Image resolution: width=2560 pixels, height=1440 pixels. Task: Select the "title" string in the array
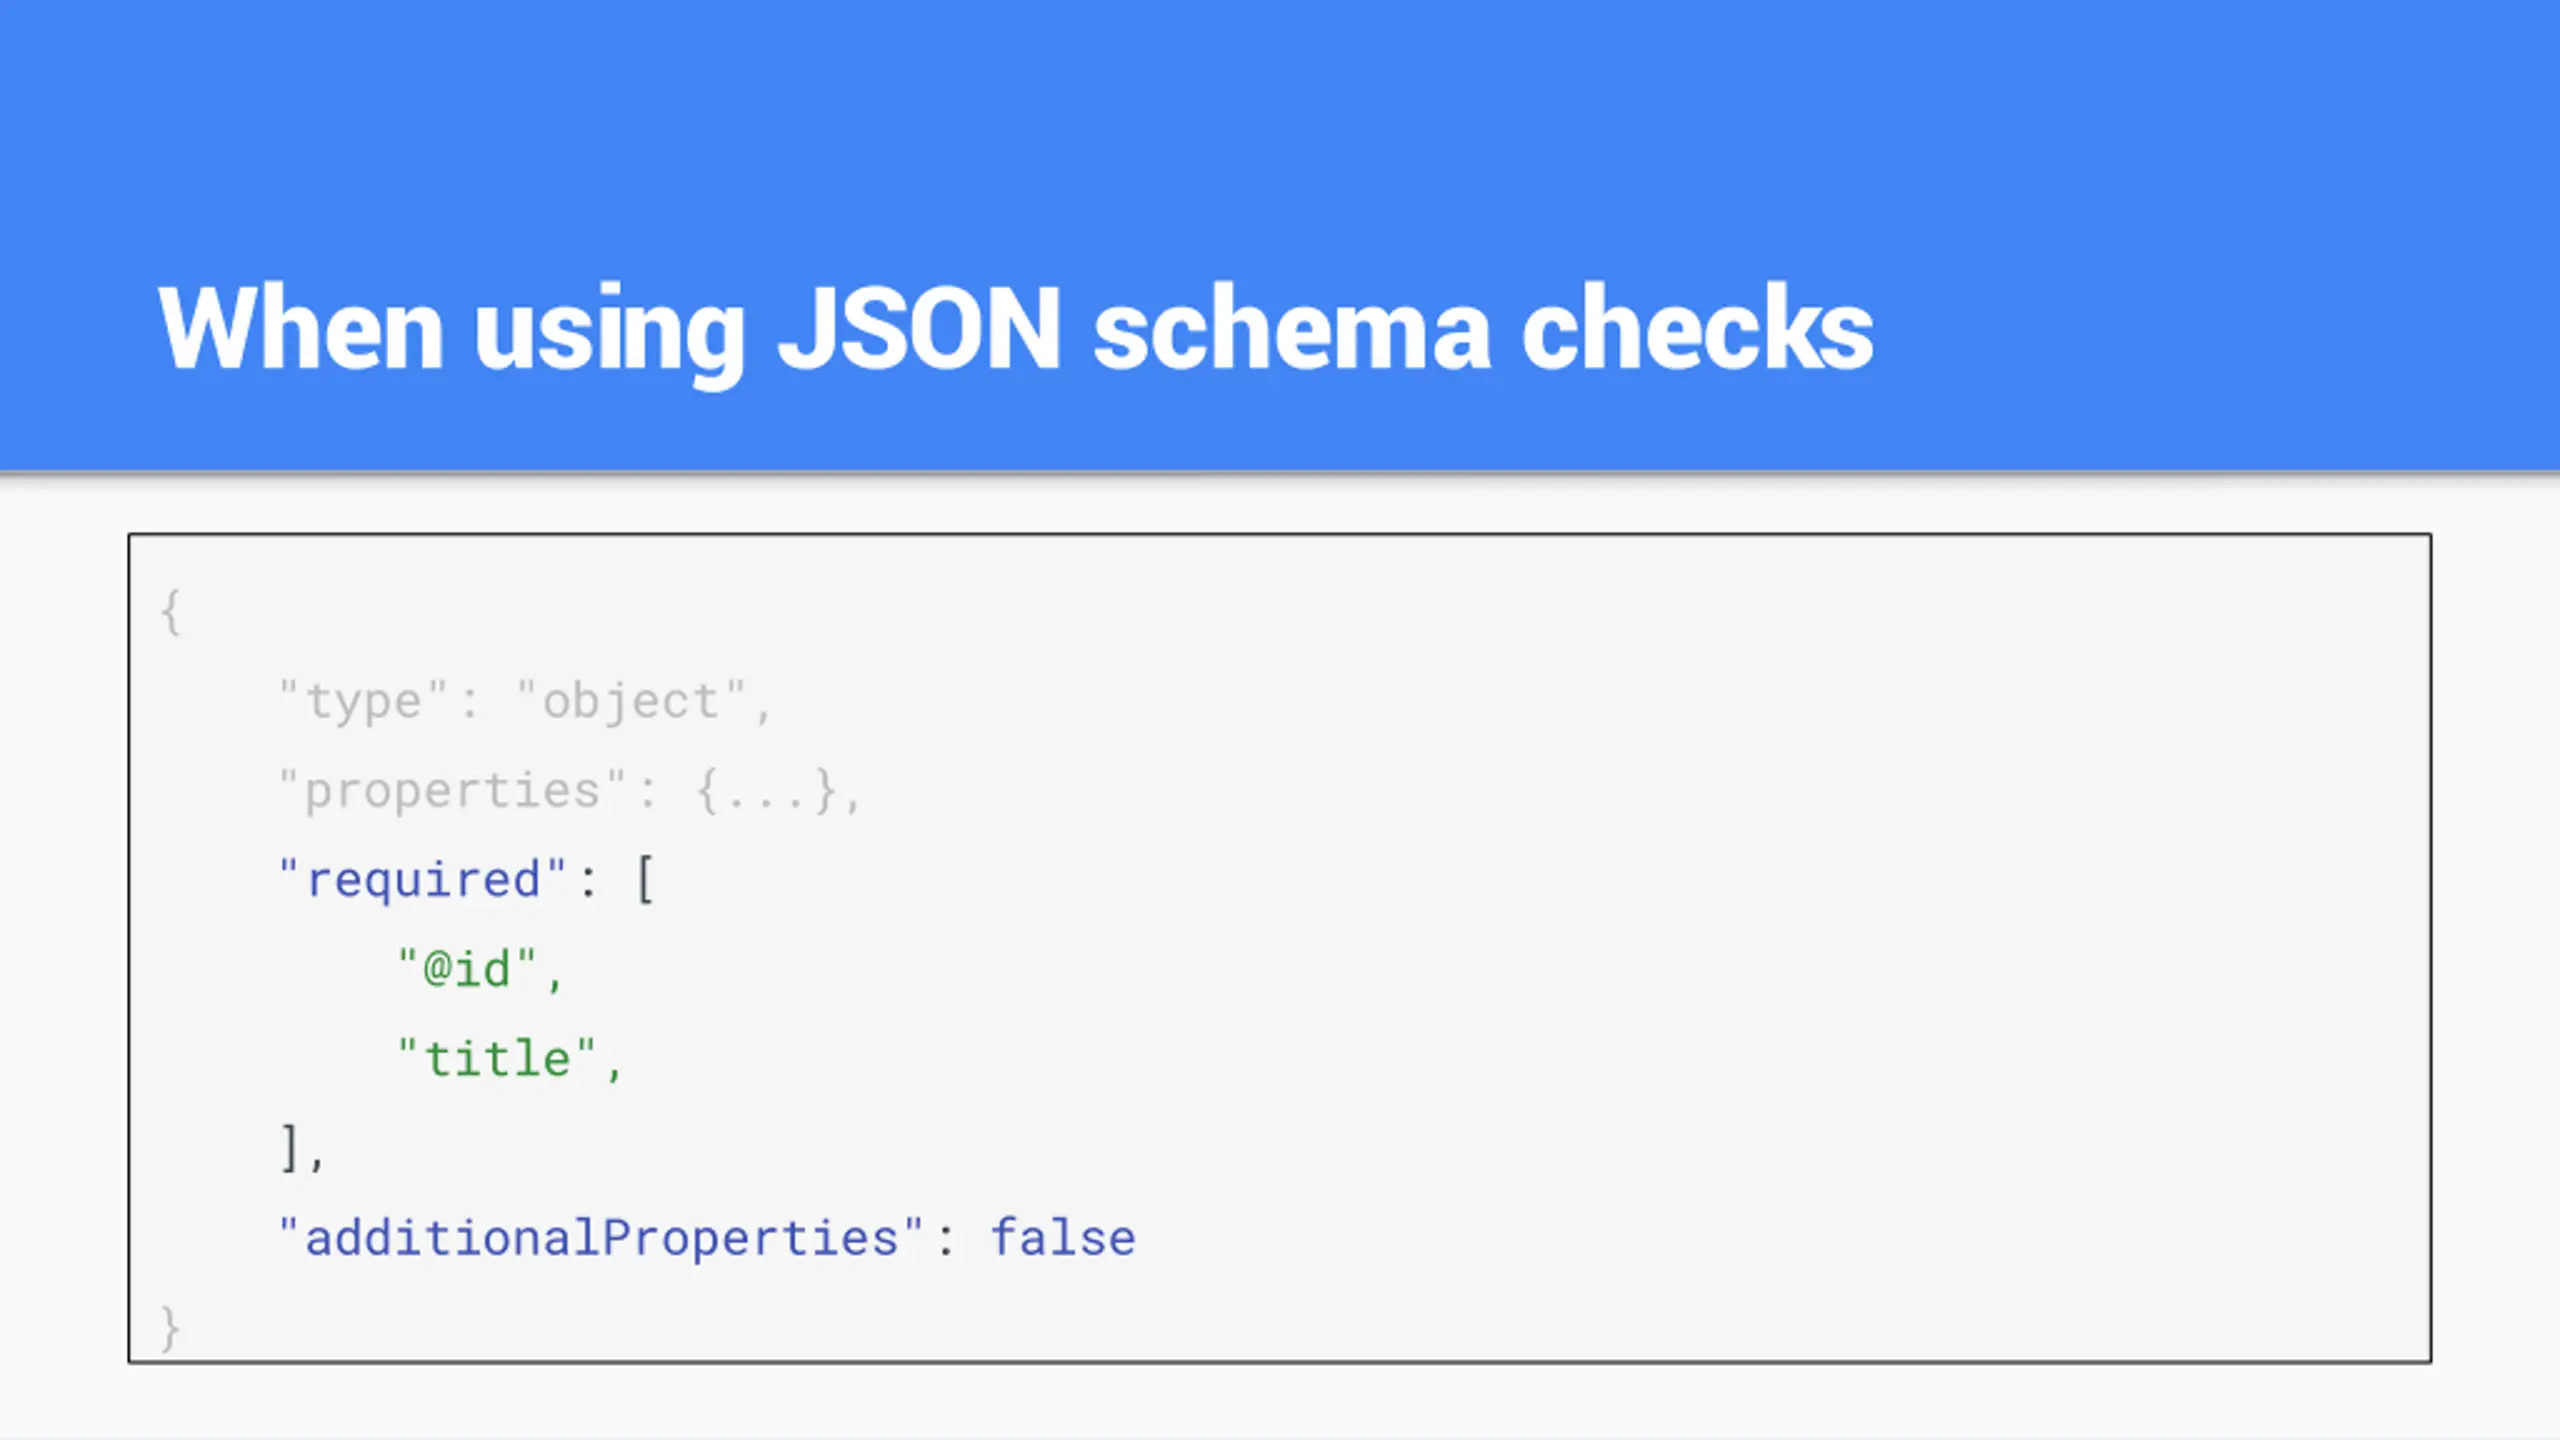coord(497,1059)
